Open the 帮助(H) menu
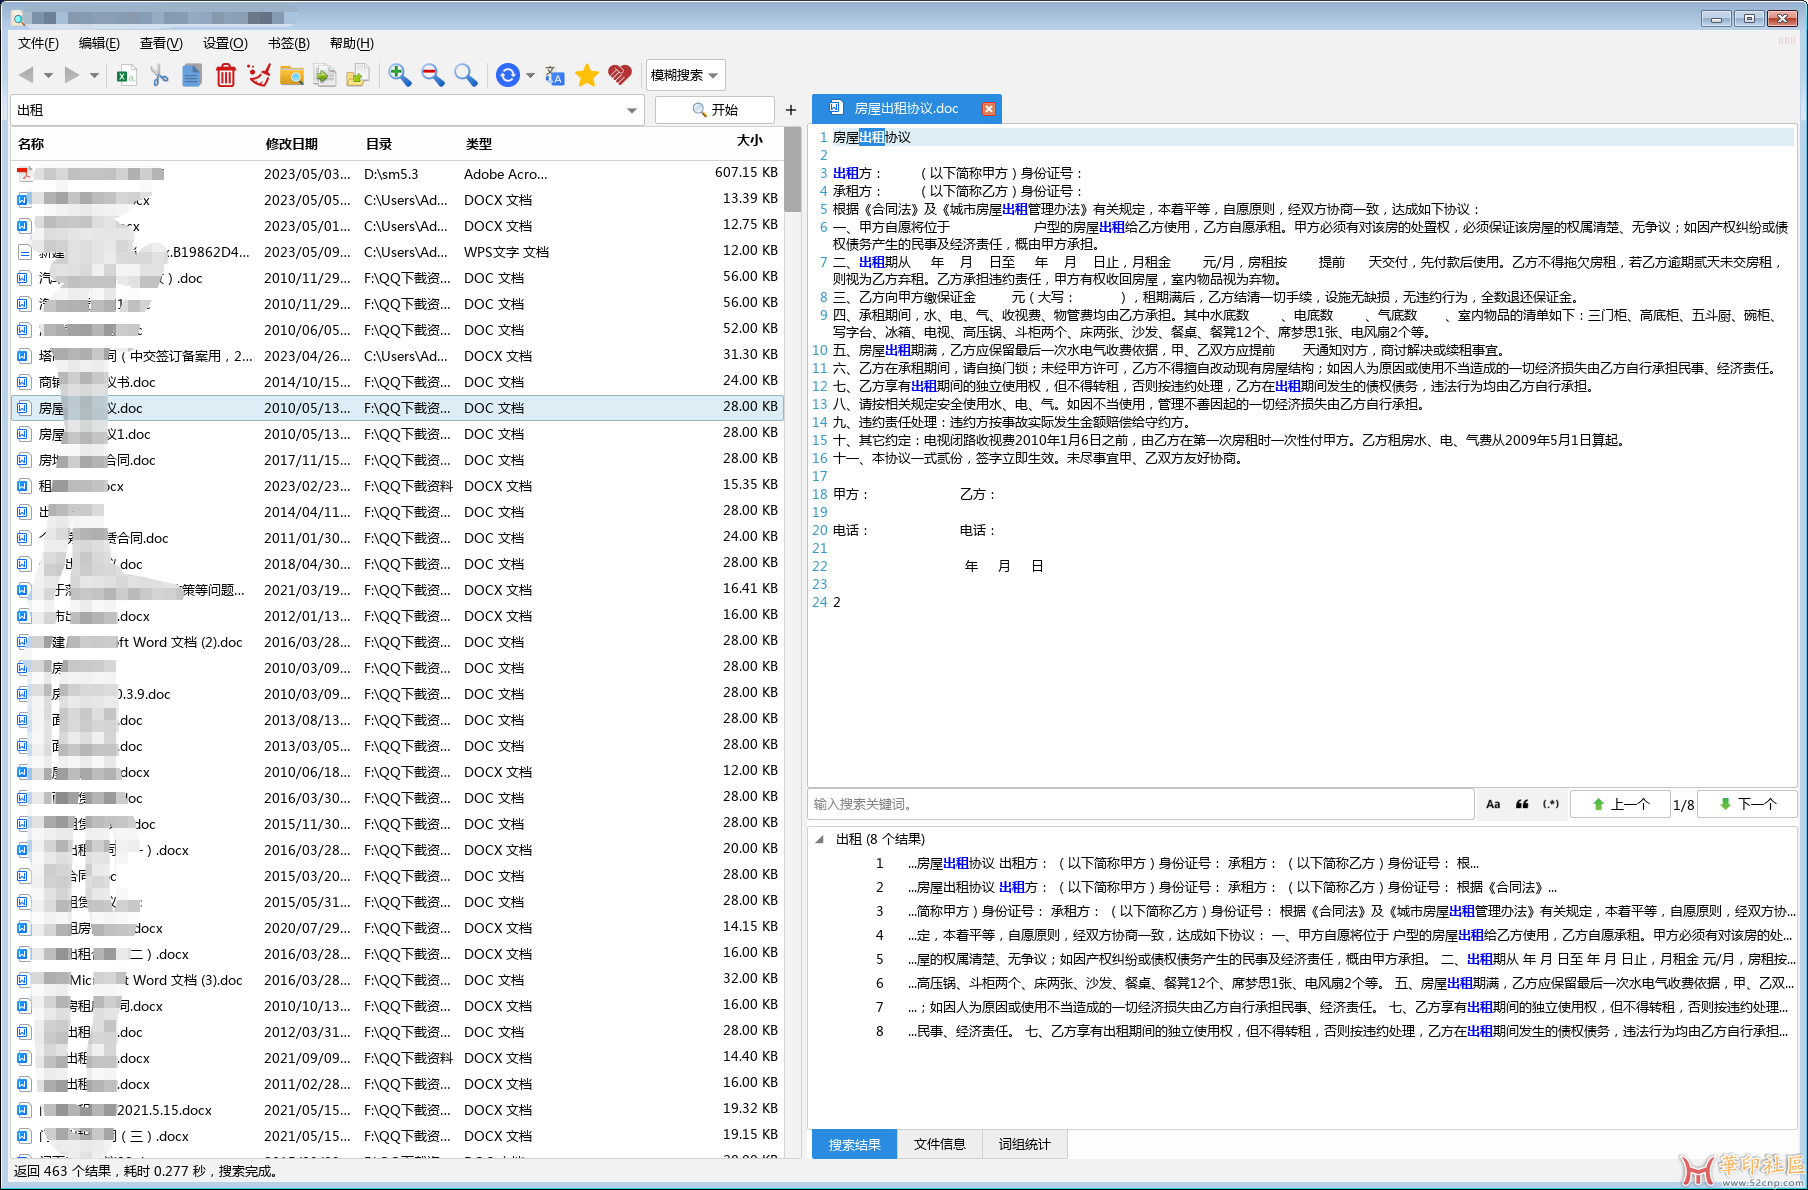The height and width of the screenshot is (1190, 1808). (x=352, y=43)
